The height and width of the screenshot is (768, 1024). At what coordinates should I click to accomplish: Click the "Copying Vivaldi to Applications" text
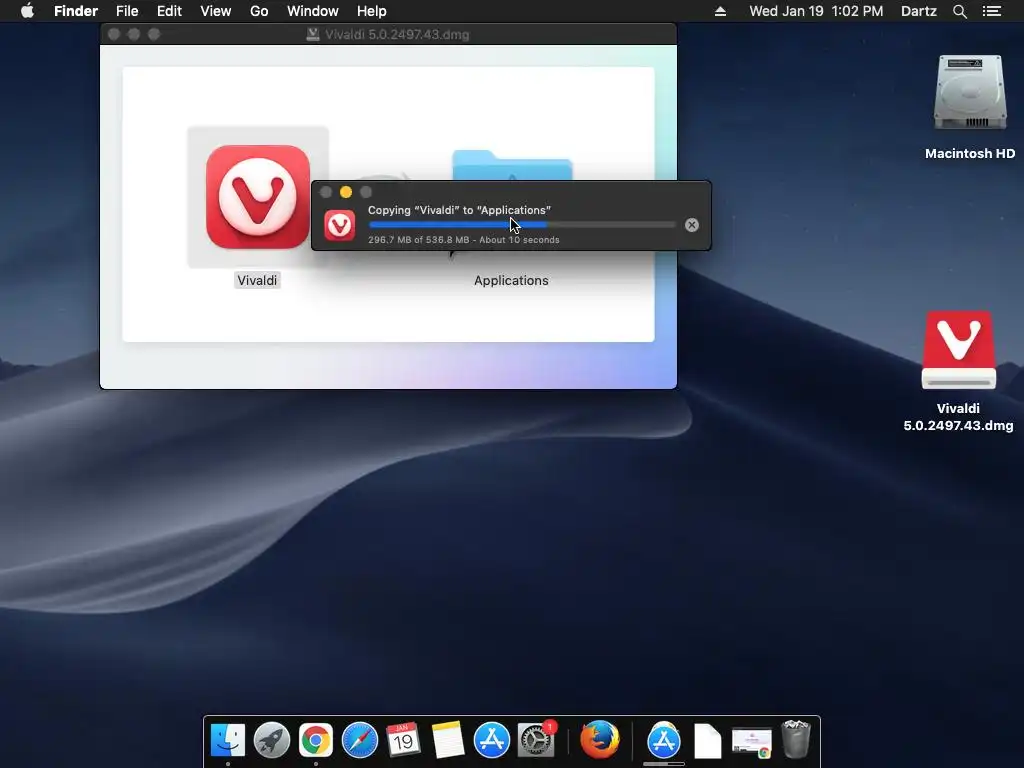point(459,210)
